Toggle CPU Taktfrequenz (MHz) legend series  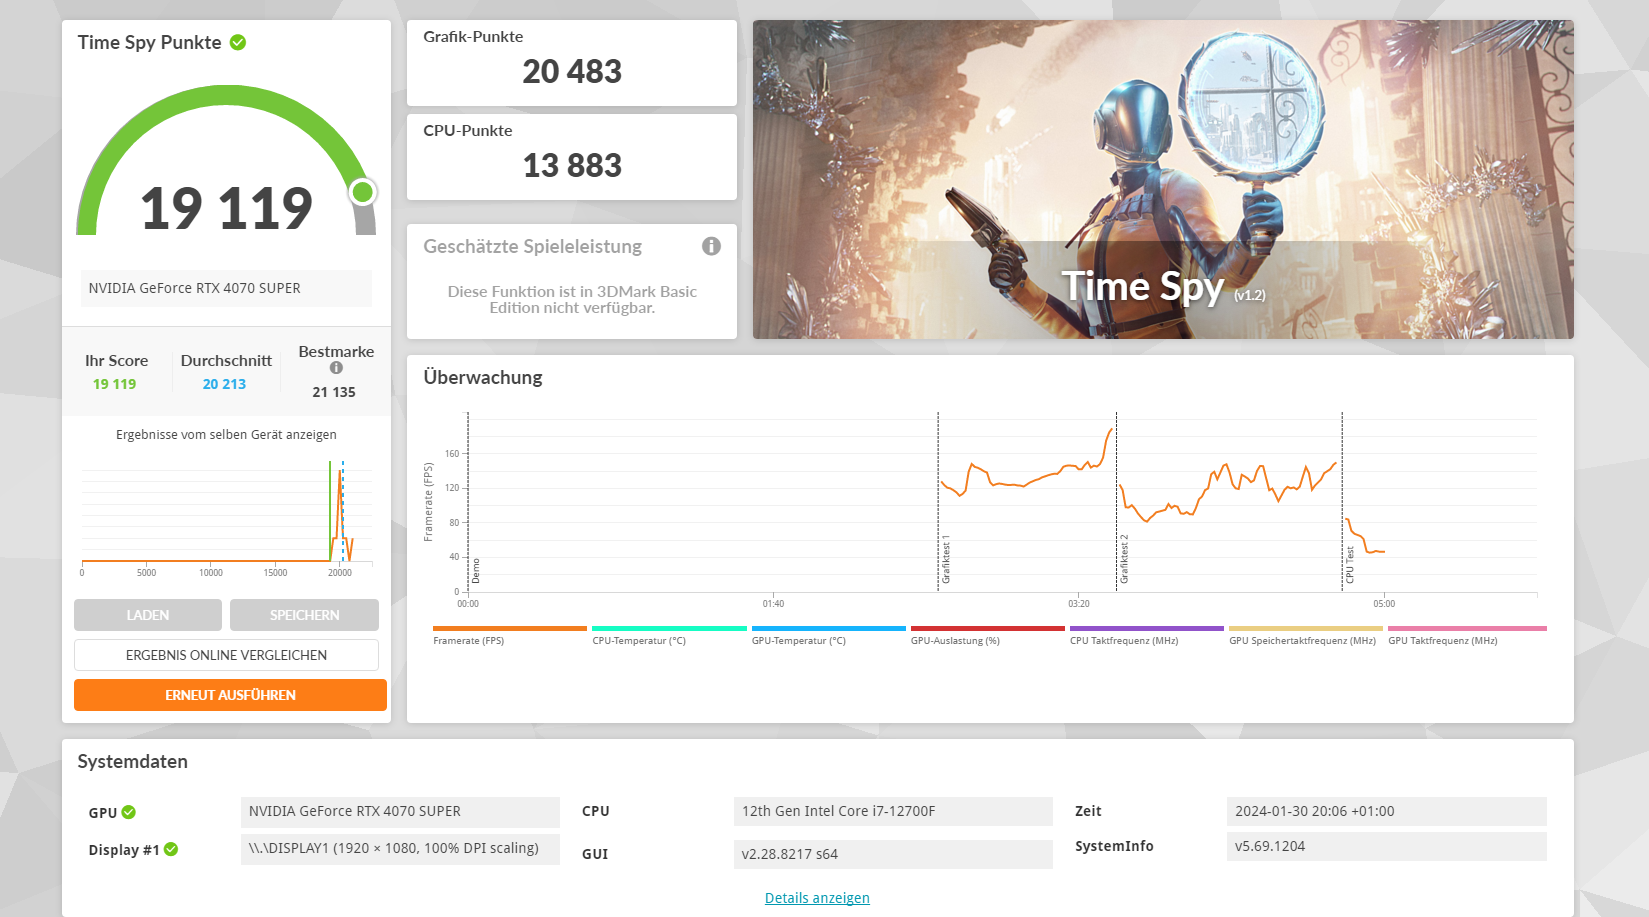(x=1146, y=636)
